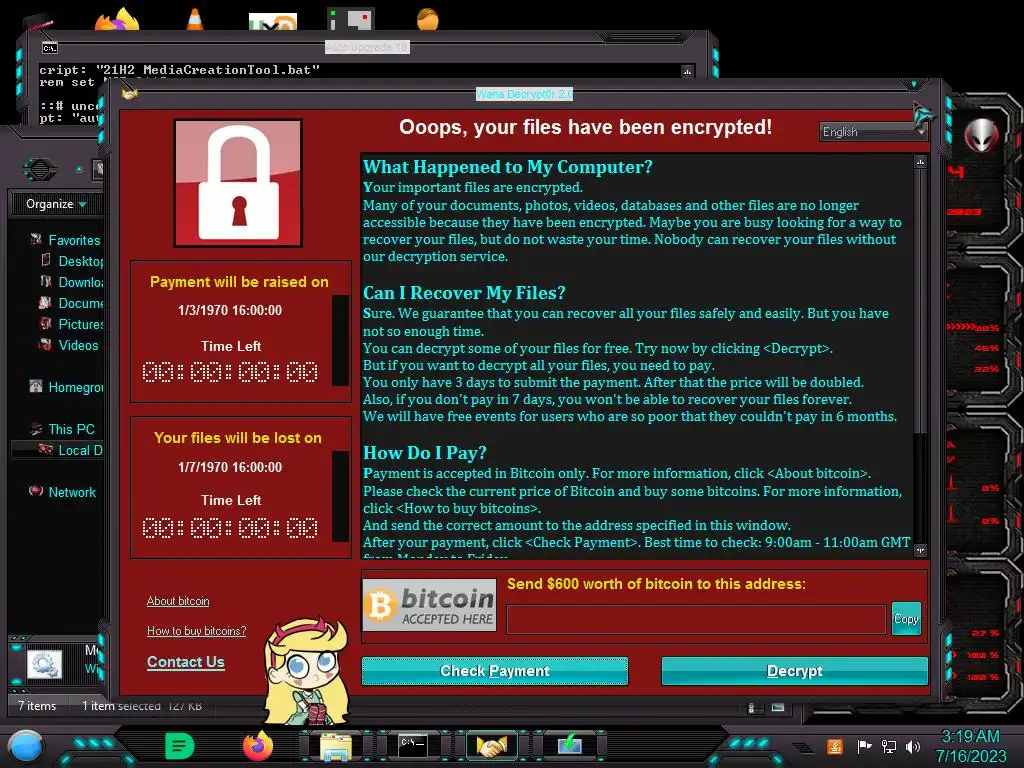Switch to the Command Prompt taskbar button

pos(413,745)
